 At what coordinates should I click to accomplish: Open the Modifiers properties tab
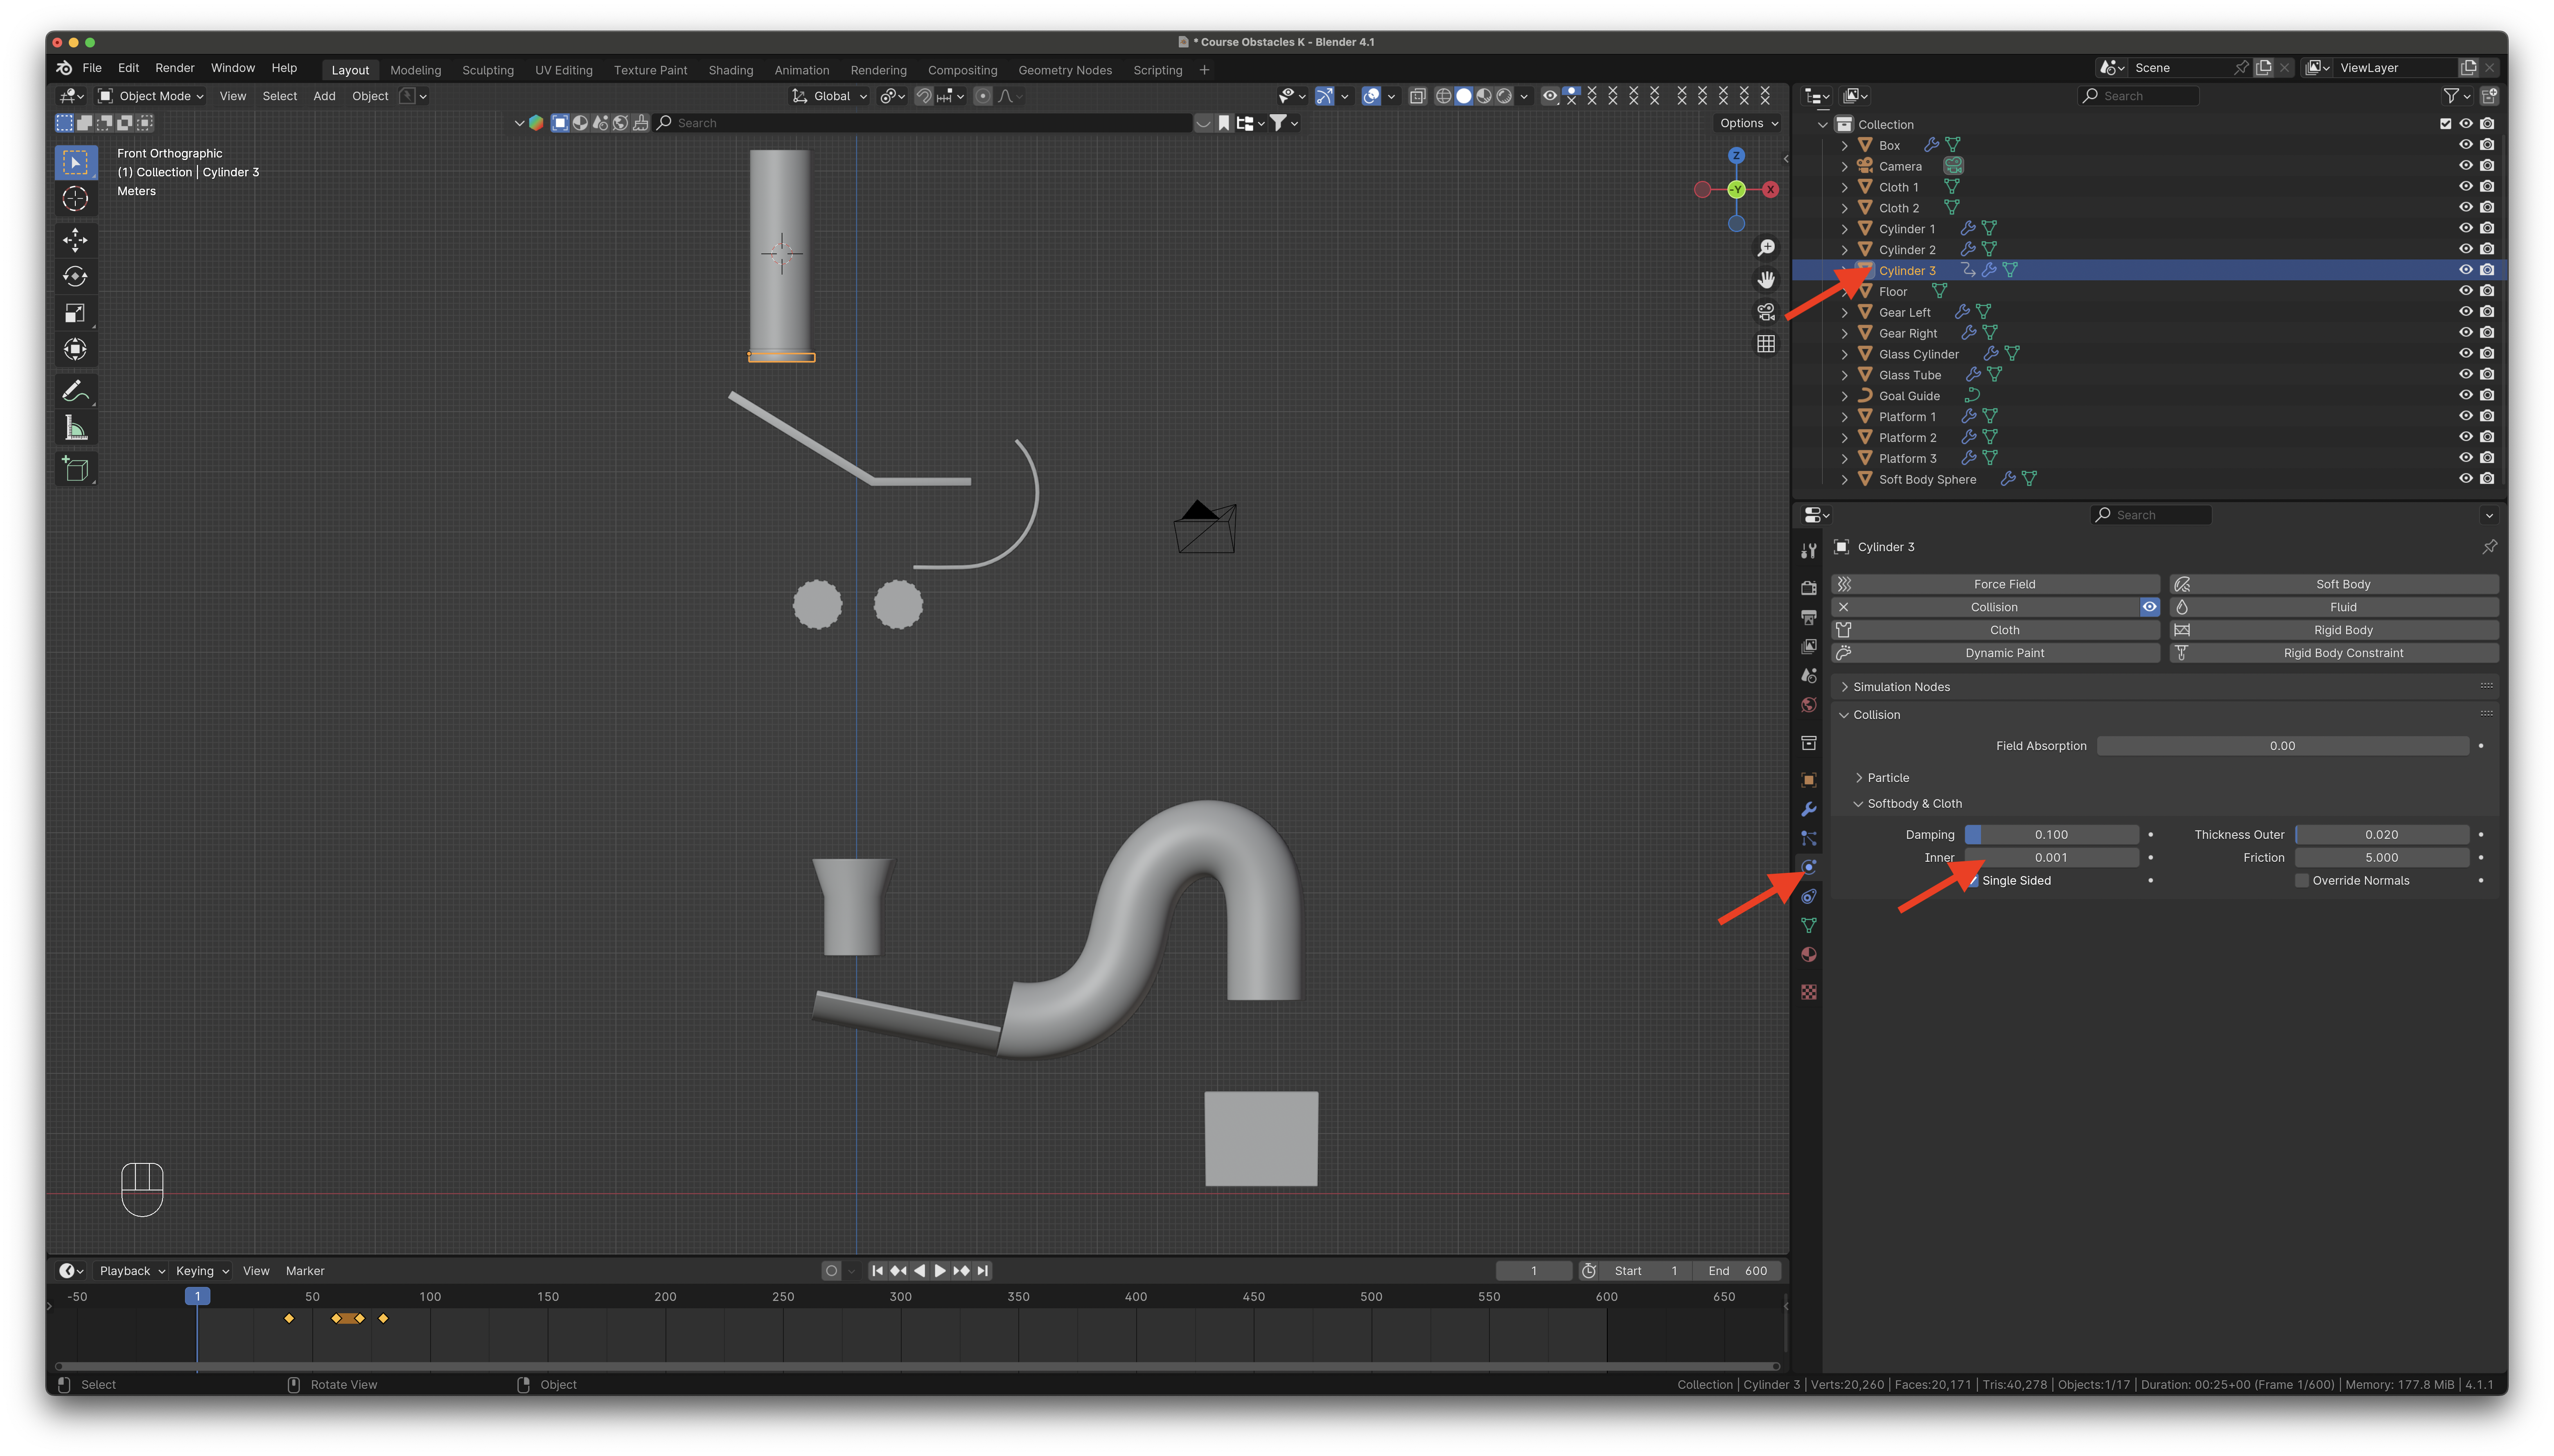click(x=1808, y=809)
